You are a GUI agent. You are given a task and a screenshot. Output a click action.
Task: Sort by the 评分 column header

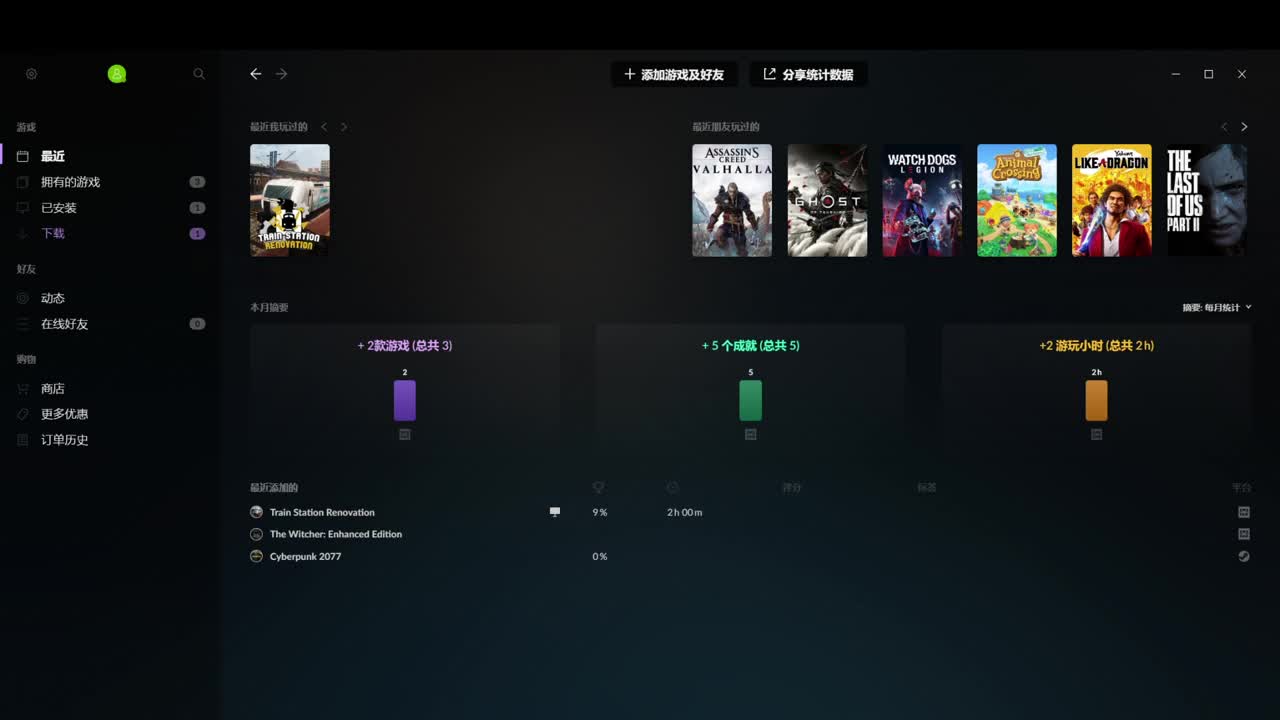coord(792,488)
